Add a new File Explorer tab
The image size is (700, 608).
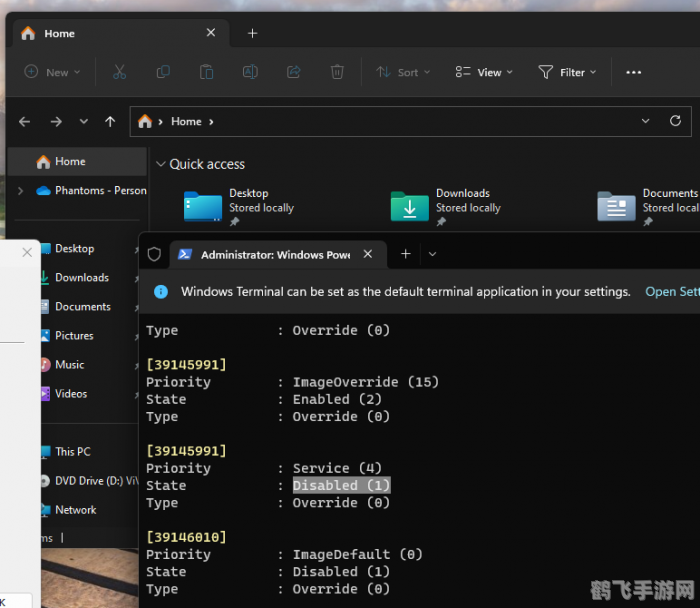pos(252,33)
